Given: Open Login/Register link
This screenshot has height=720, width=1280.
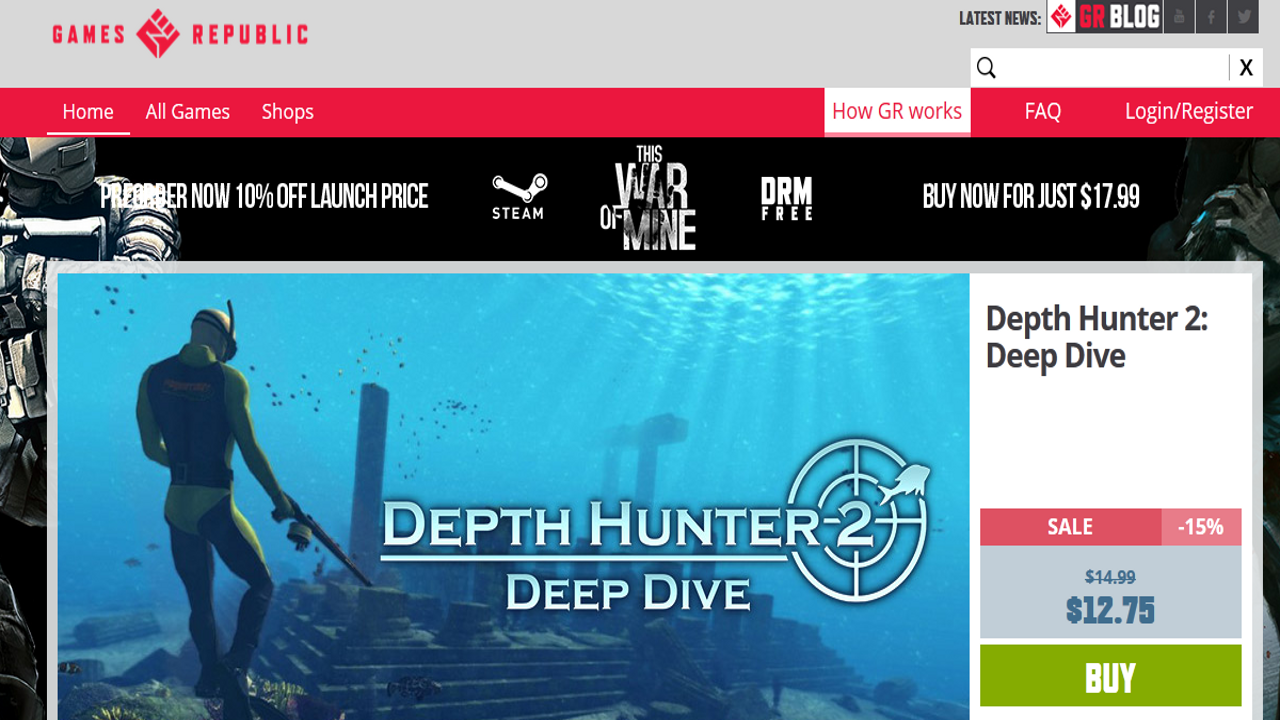Looking at the screenshot, I should click(1188, 112).
